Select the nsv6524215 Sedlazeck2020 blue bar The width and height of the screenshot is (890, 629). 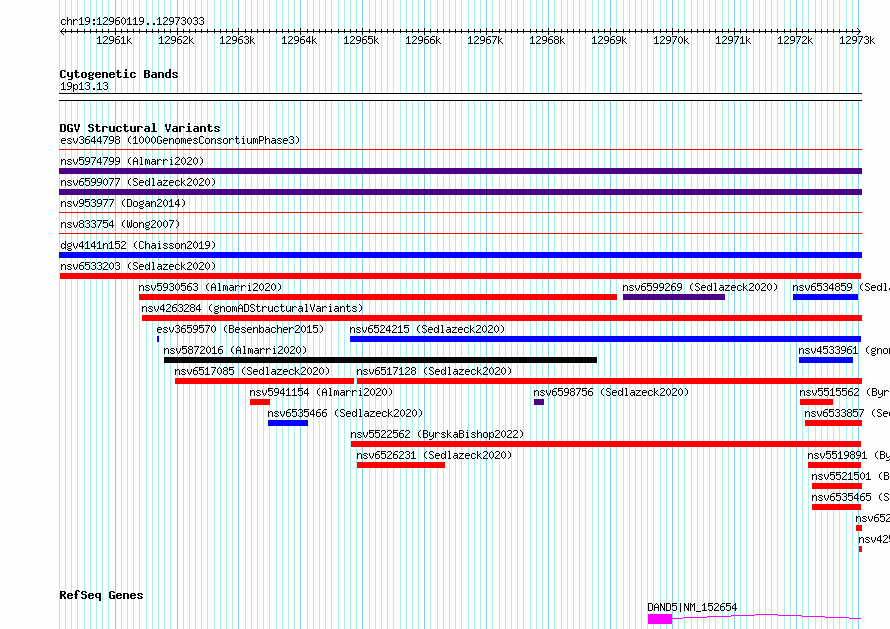(x=606, y=339)
